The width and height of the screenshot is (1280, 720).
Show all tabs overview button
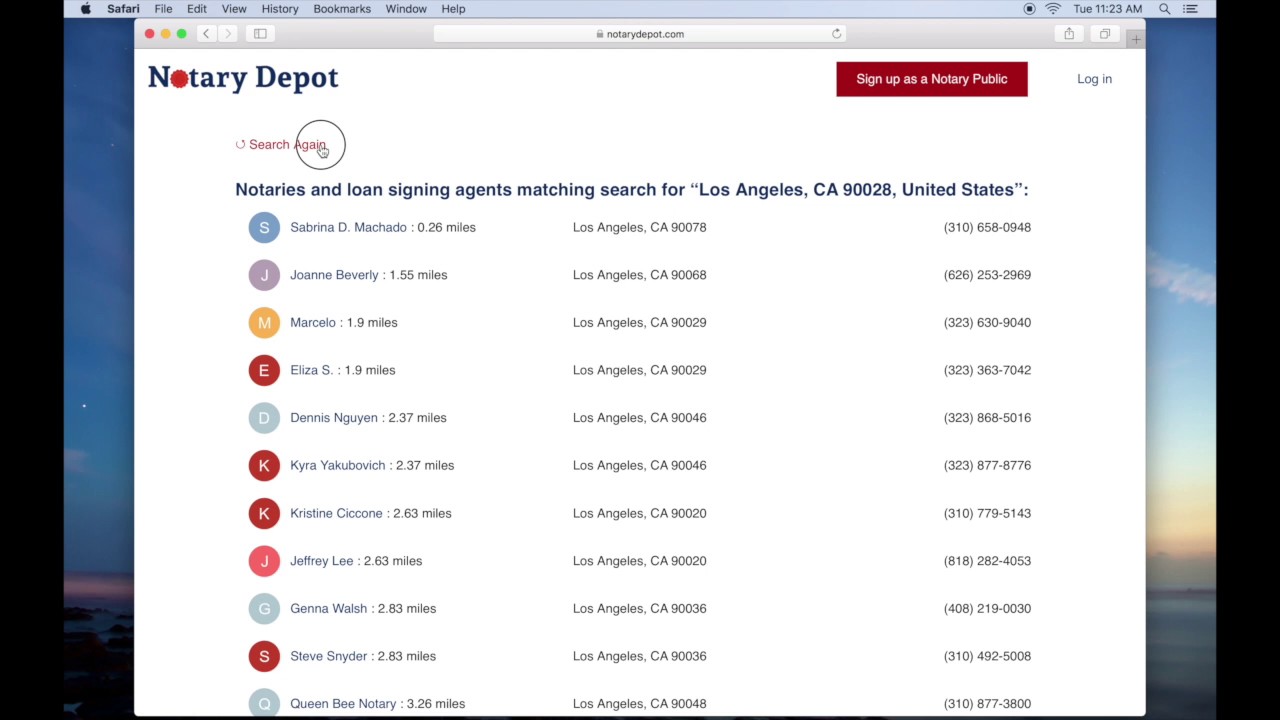coord(1105,34)
